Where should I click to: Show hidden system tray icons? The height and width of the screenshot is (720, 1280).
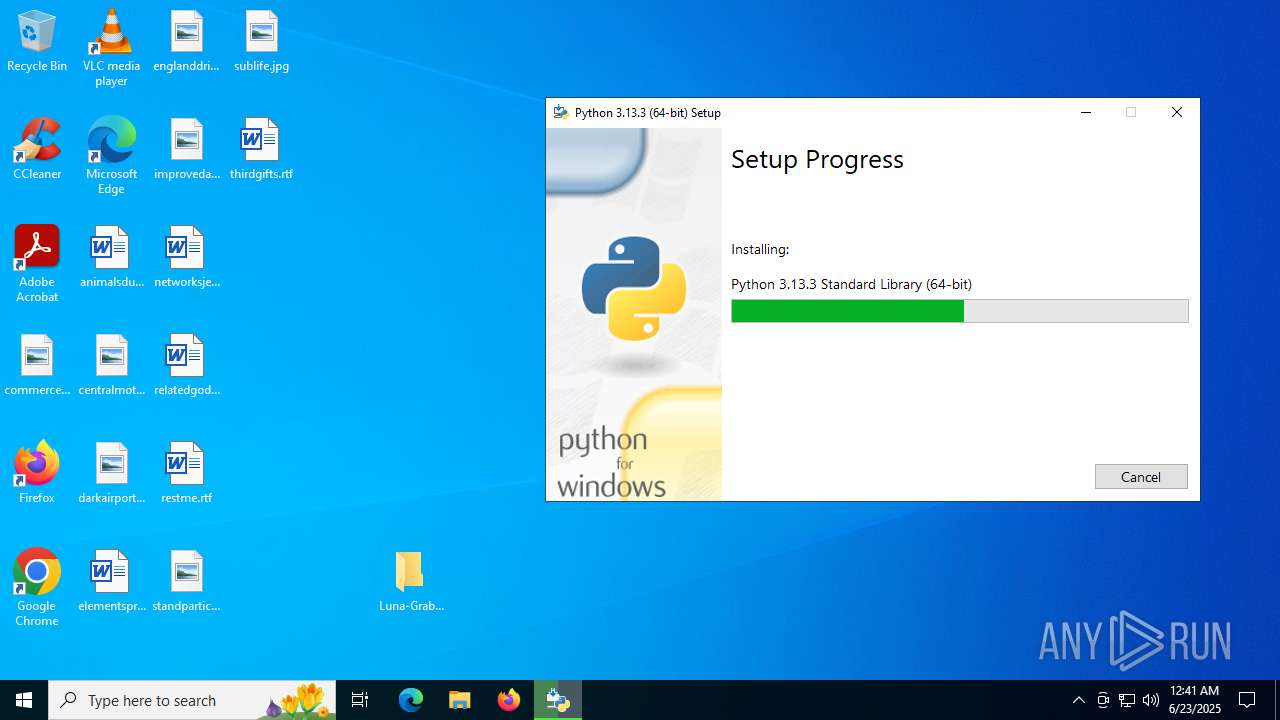coord(1078,700)
